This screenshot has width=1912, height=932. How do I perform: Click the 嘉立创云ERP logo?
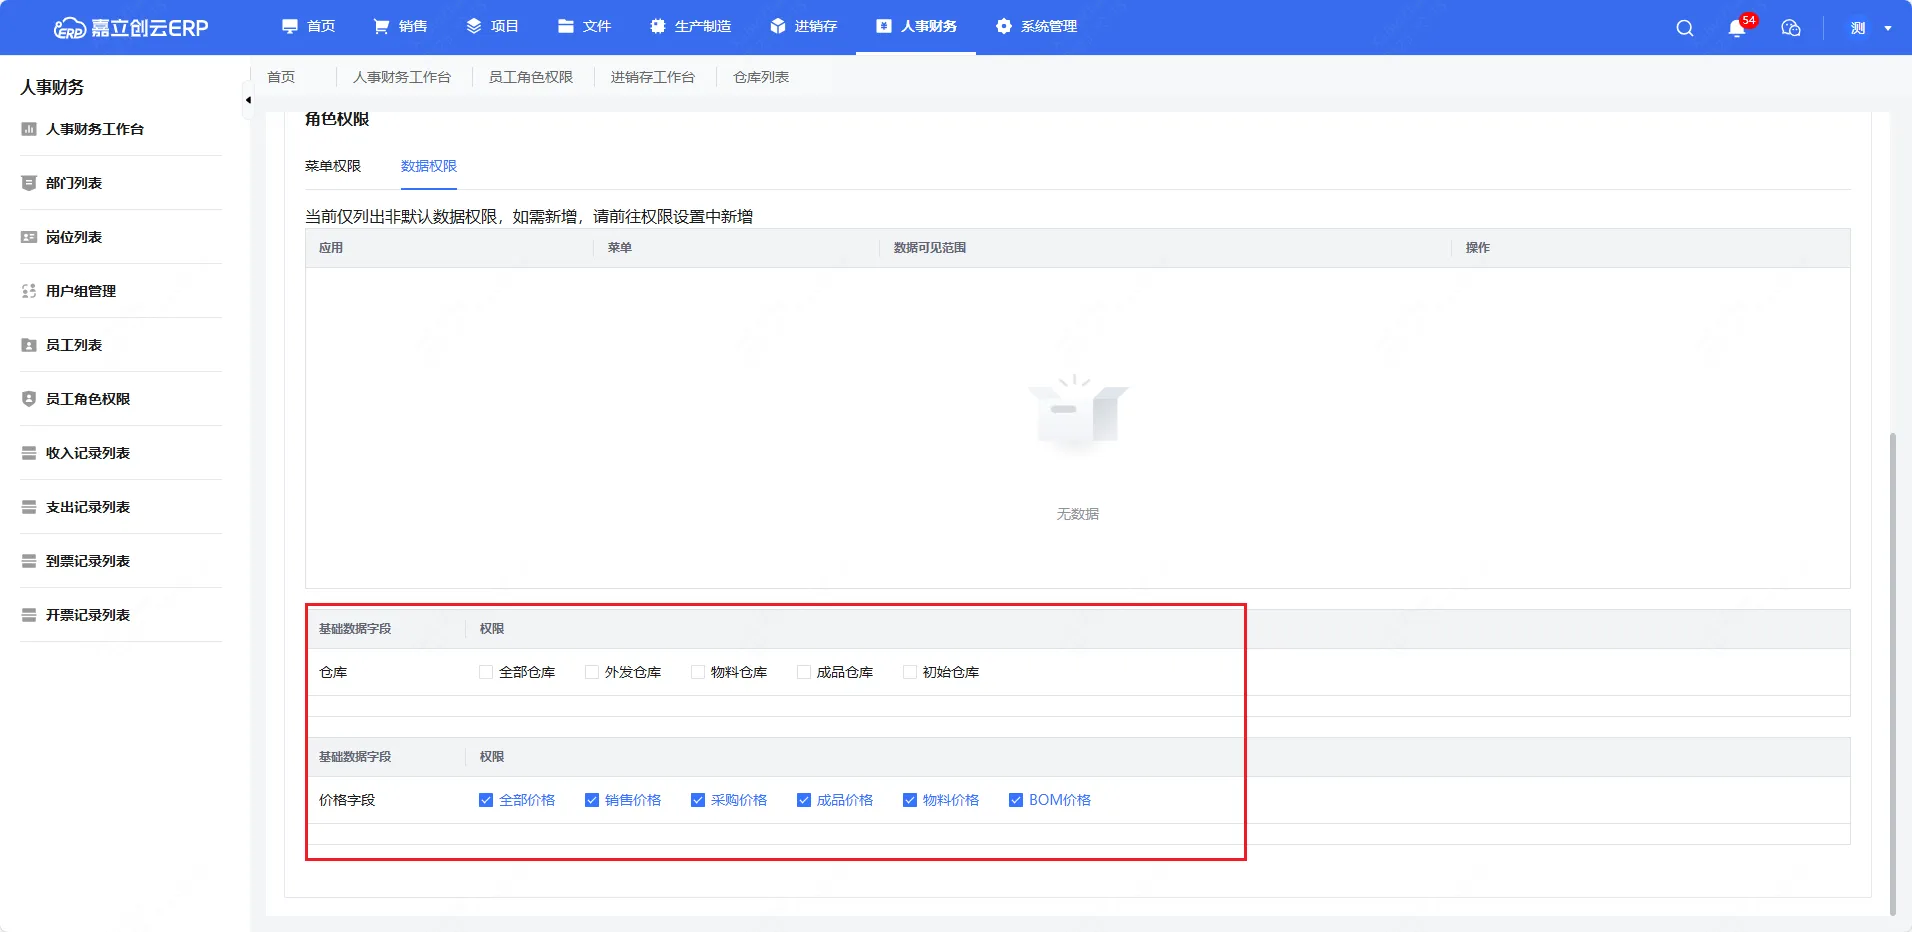[x=131, y=28]
